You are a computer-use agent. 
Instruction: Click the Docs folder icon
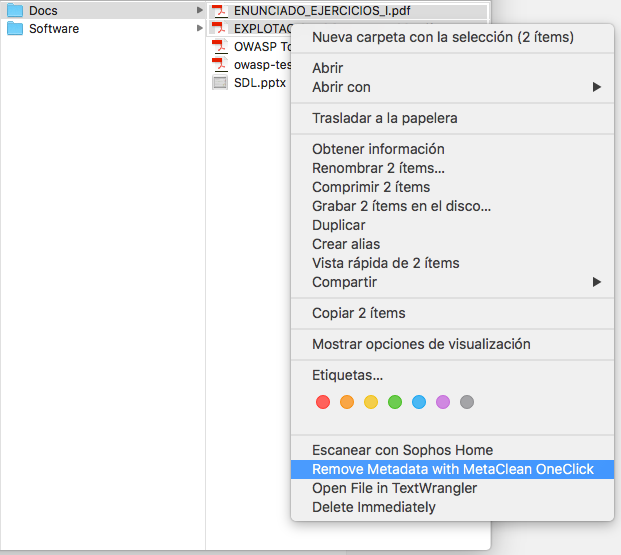(x=15, y=11)
